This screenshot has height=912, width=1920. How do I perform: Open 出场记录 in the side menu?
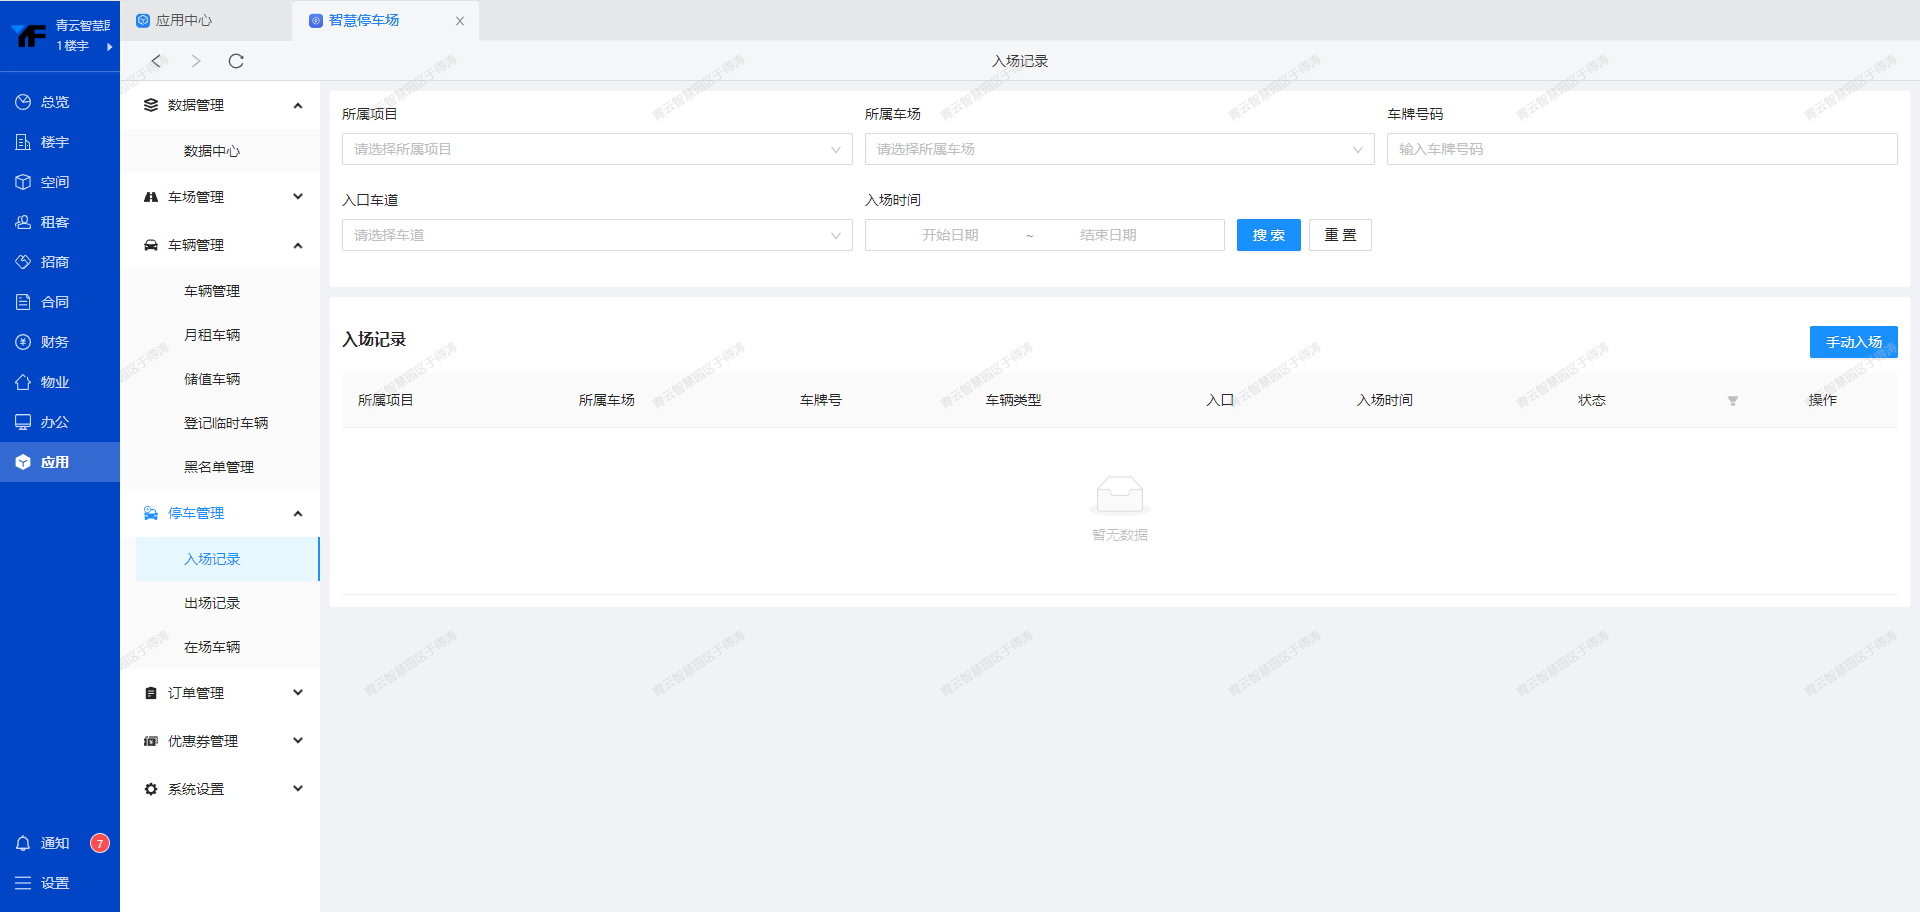point(212,603)
